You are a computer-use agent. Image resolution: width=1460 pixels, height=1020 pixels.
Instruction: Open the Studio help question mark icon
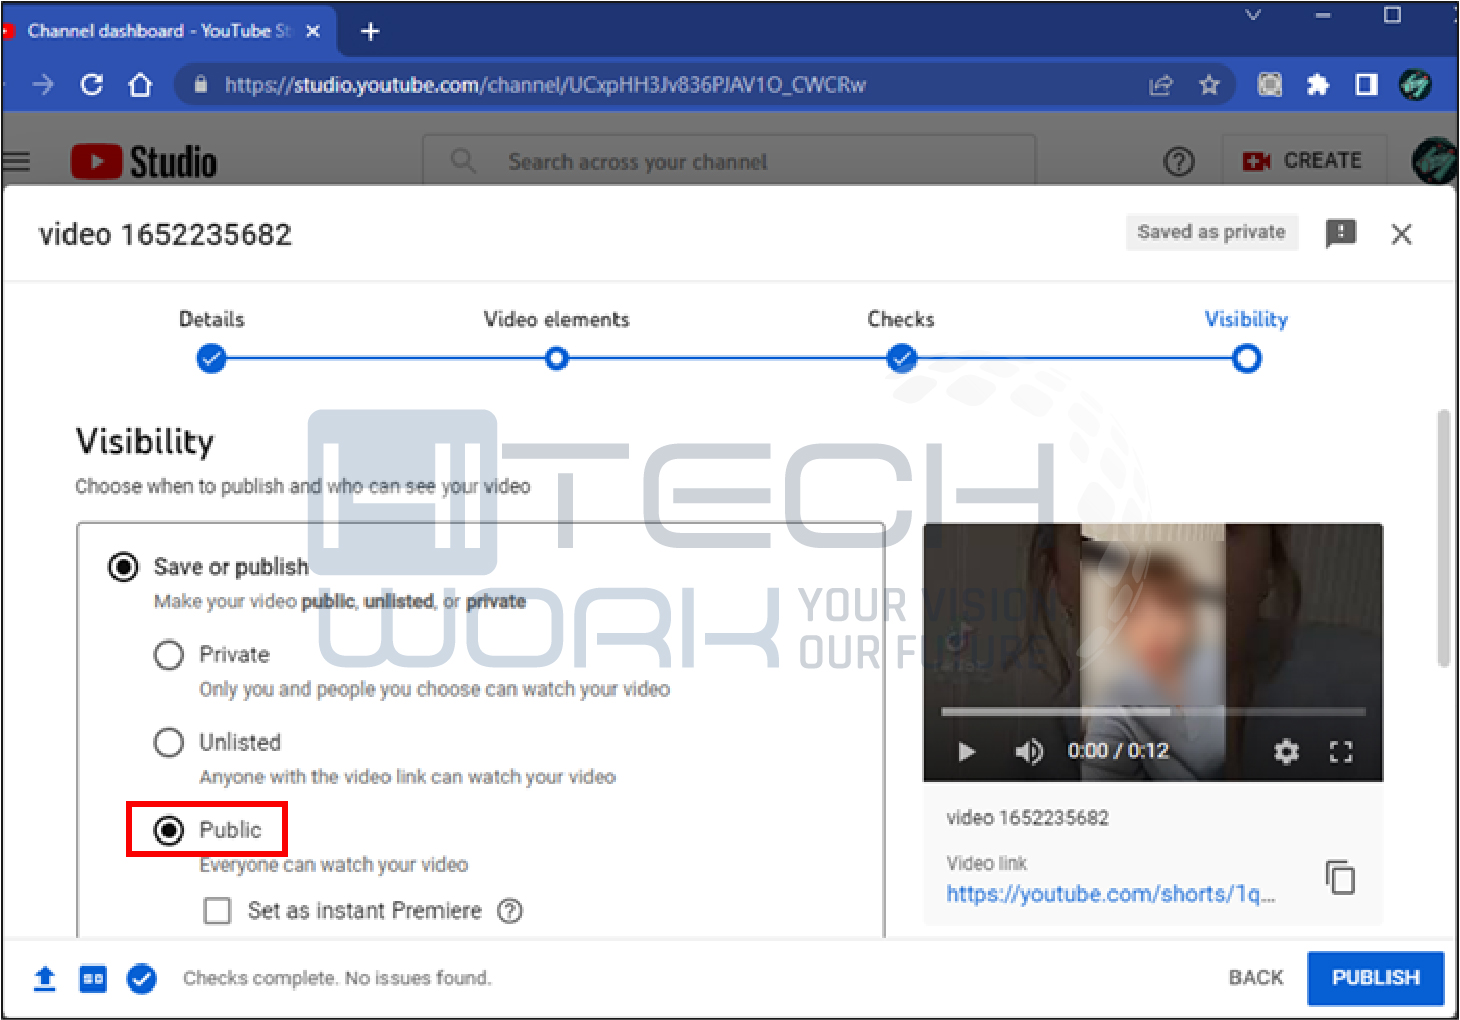click(1179, 161)
